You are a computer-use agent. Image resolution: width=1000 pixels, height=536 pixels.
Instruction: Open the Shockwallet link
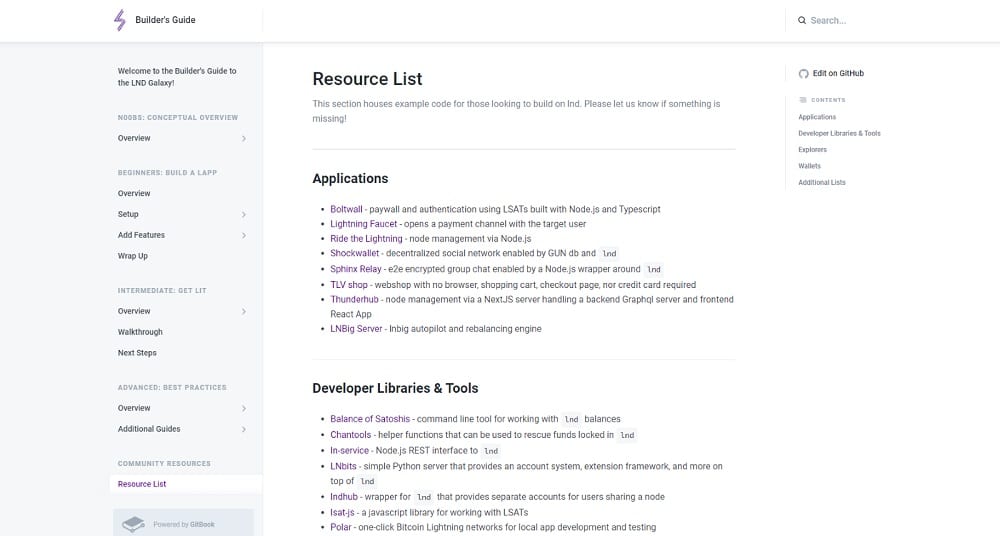pos(355,253)
